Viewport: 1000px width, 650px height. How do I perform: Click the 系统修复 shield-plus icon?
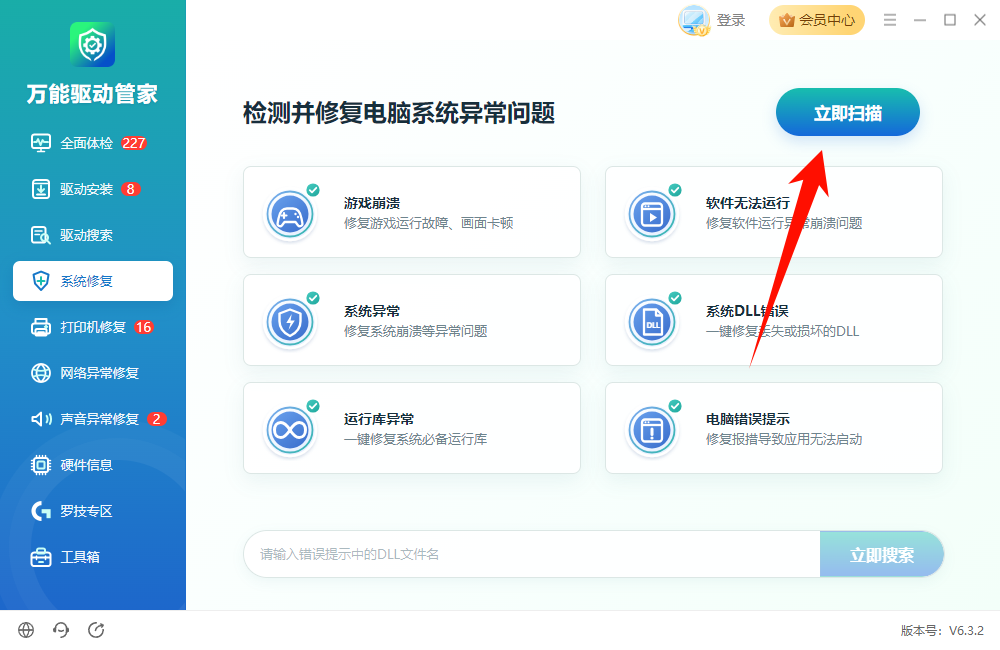[x=41, y=281]
